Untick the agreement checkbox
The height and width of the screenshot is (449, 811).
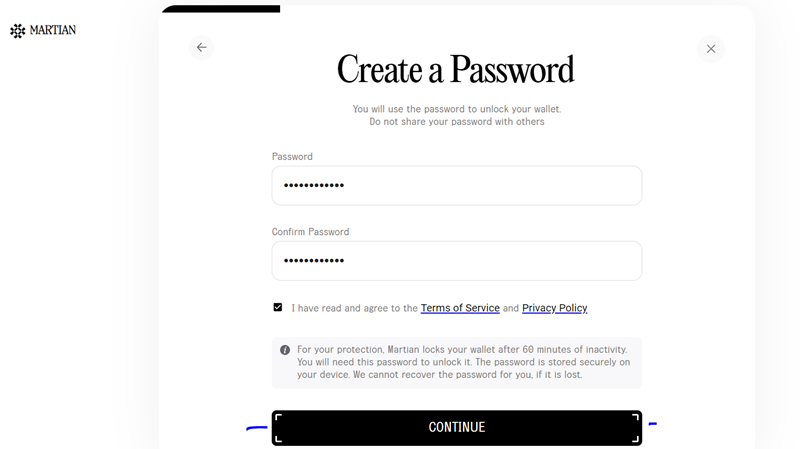[278, 307]
